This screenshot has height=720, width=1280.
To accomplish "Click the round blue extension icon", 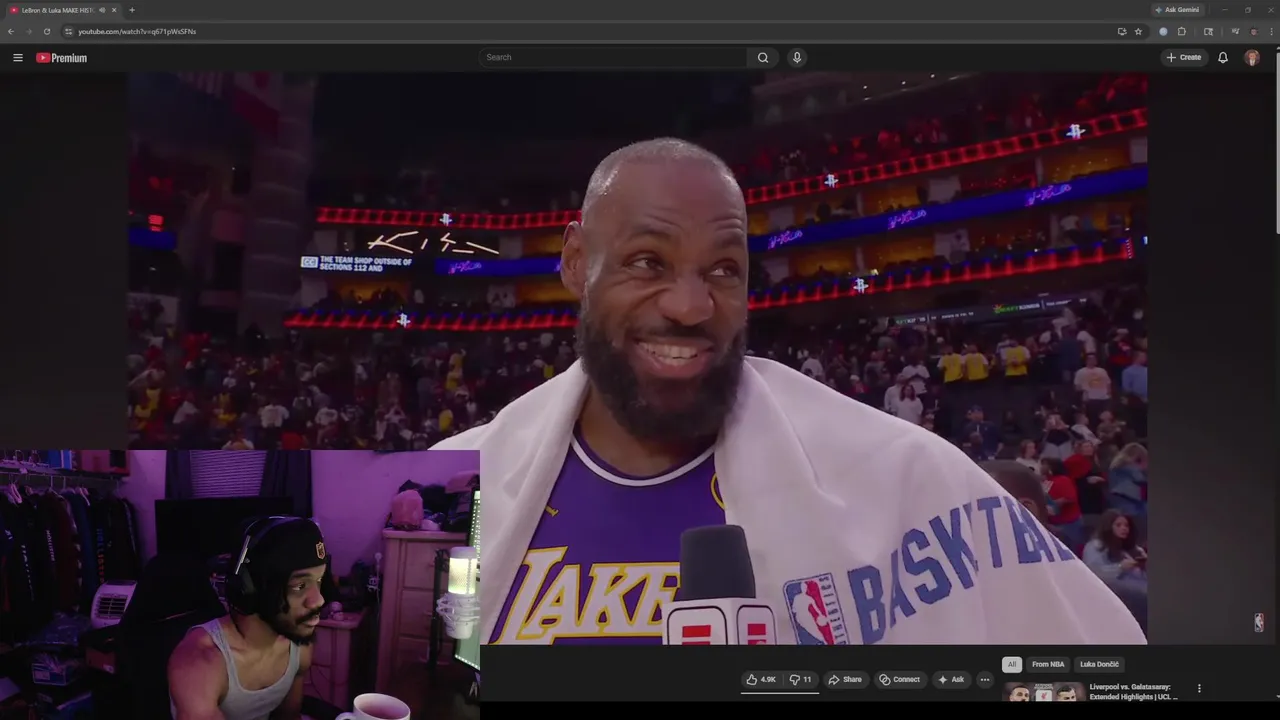I will point(1163,31).
